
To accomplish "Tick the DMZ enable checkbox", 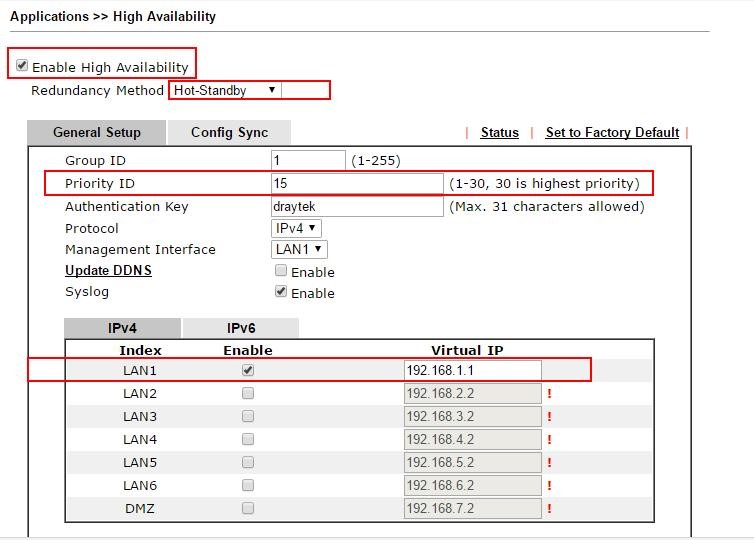I will (x=248, y=508).
